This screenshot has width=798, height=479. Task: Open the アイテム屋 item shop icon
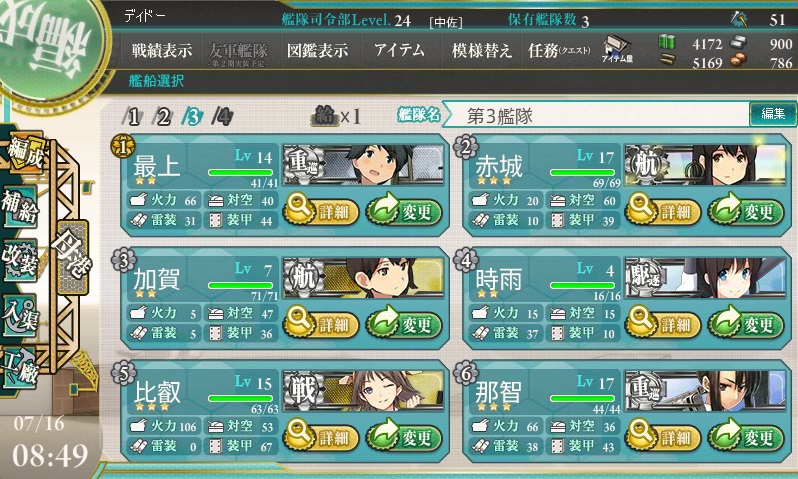point(617,50)
